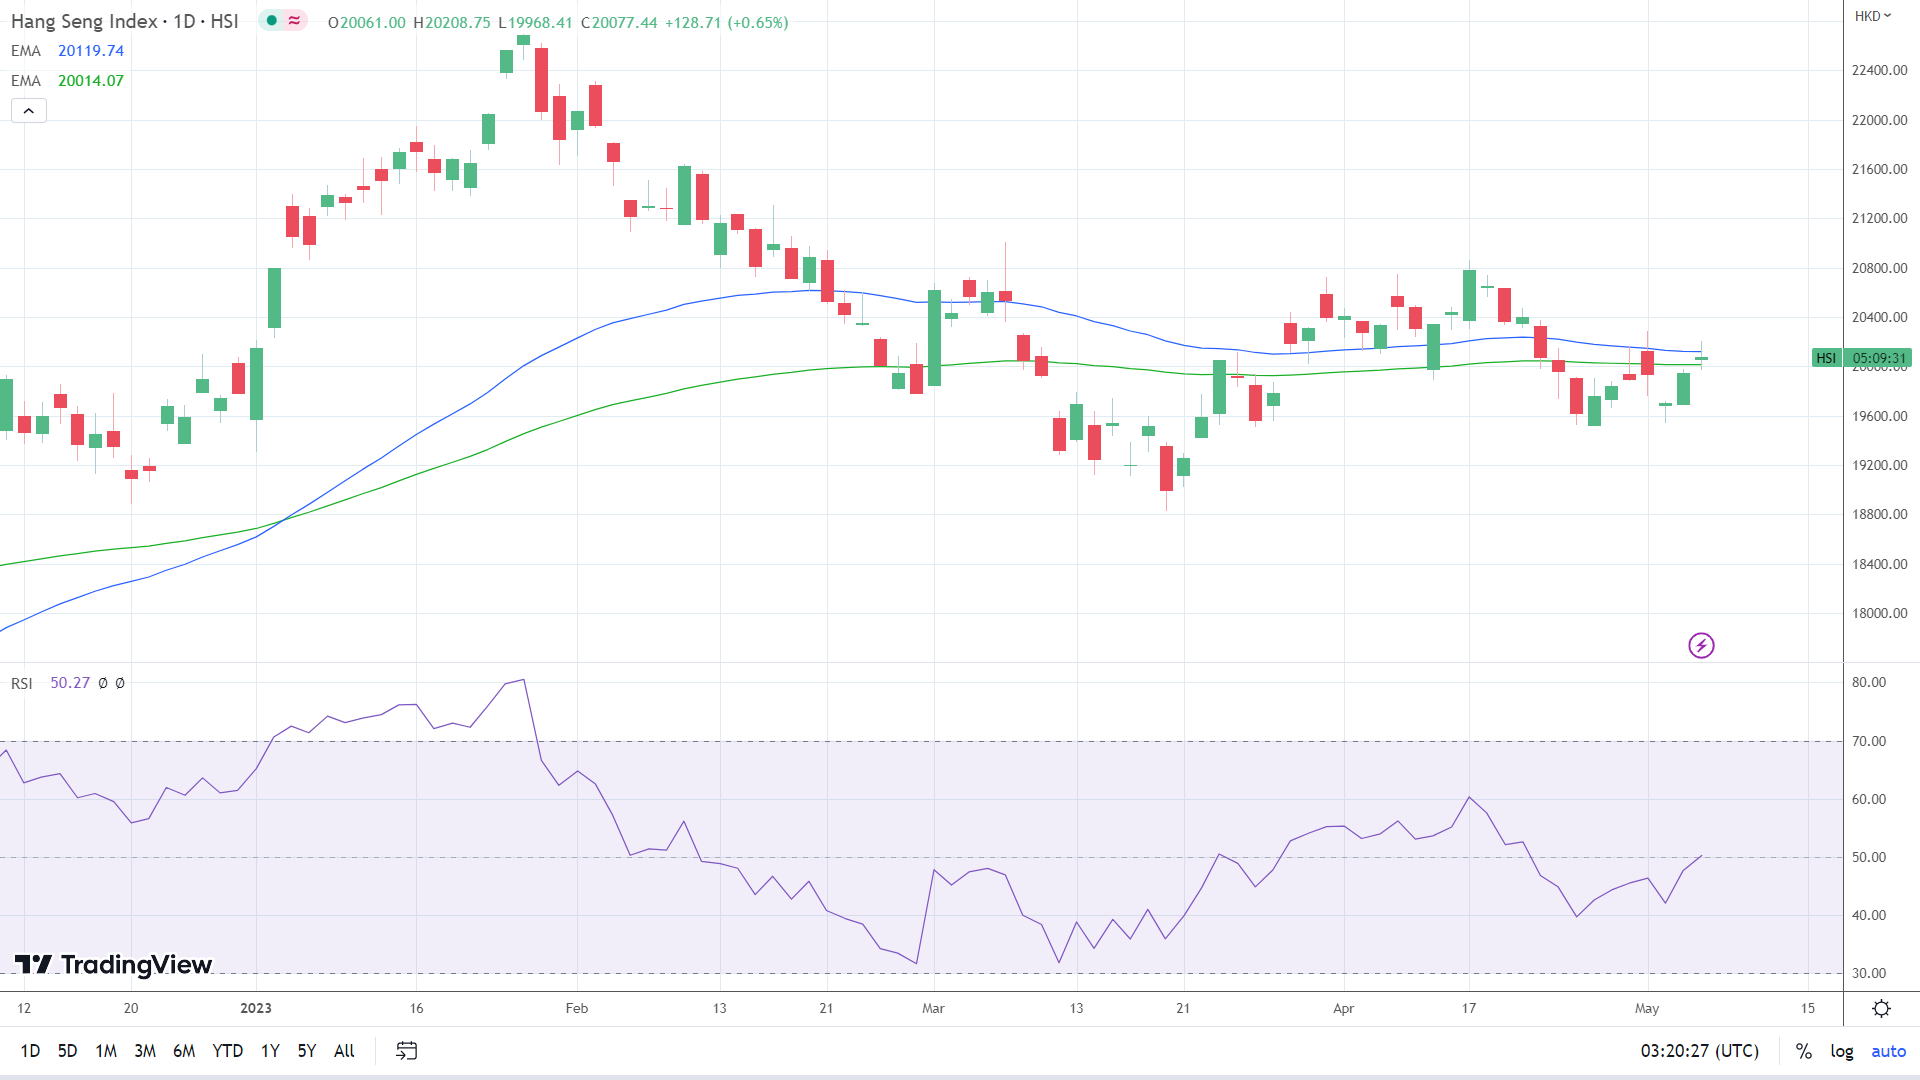The width and height of the screenshot is (1920, 1080).
Task: Click the purple lightning bolt event icon
Action: (x=1701, y=646)
